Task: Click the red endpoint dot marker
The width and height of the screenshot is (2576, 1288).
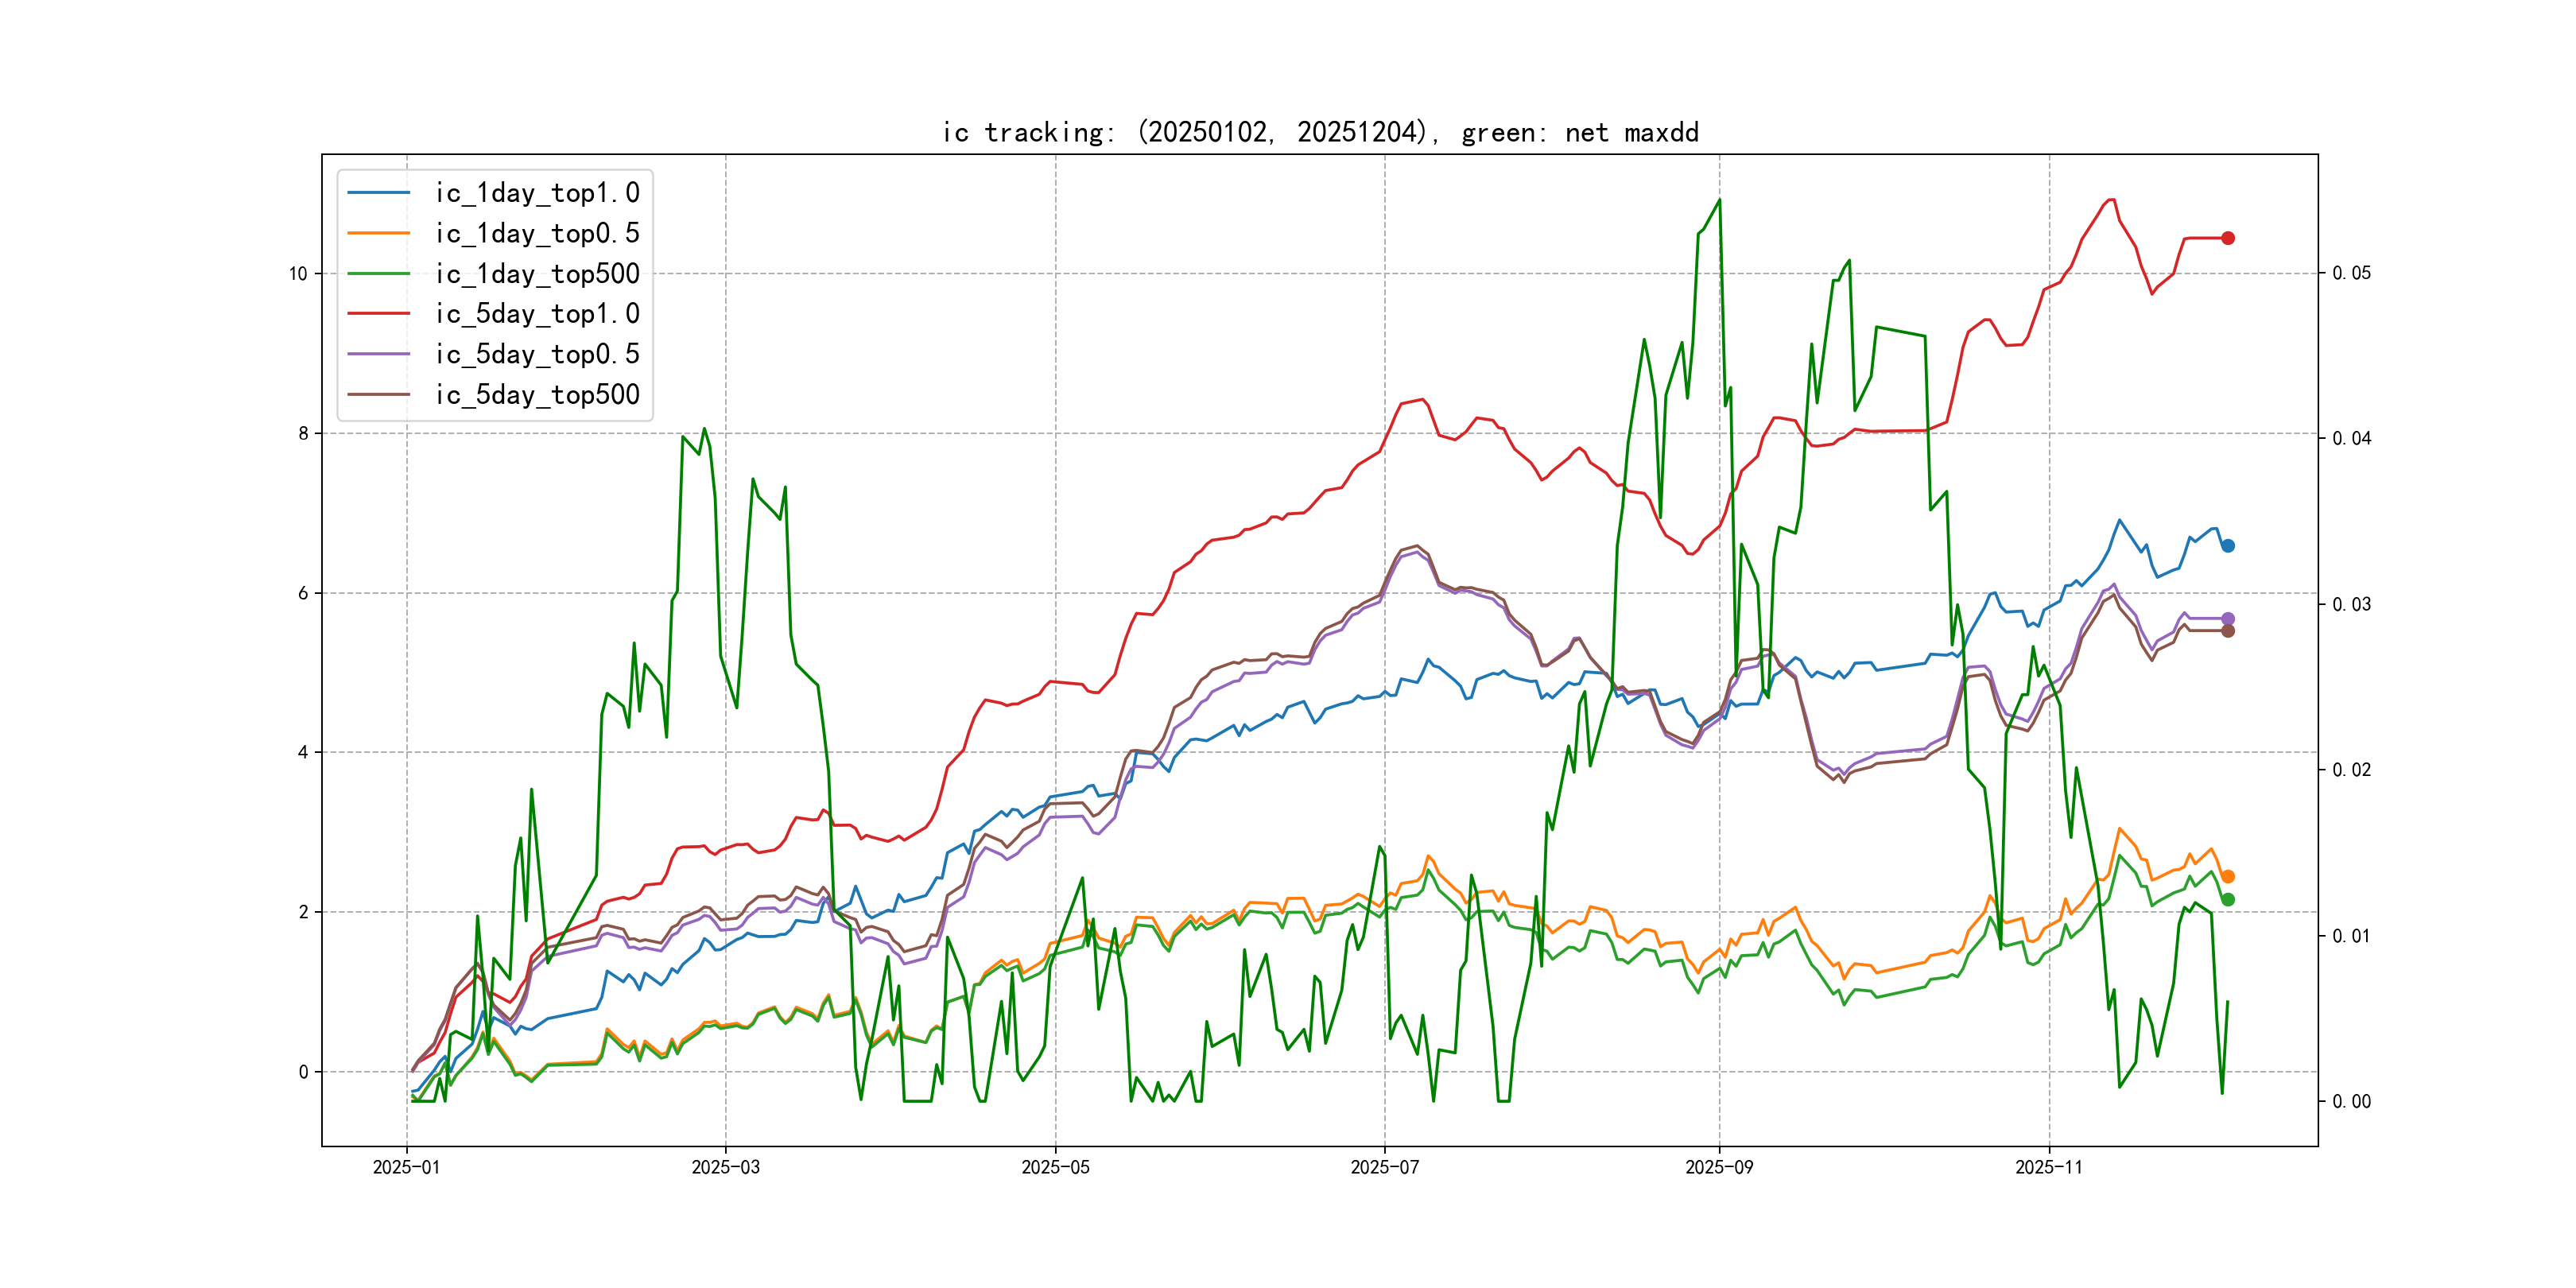Action: pyautogui.click(x=2228, y=238)
